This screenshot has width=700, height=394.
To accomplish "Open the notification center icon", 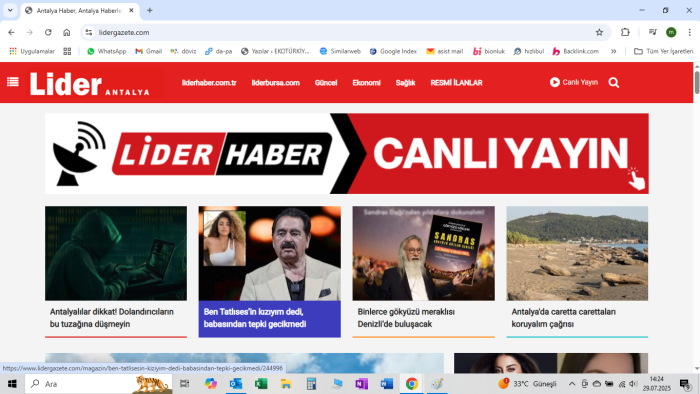I will [x=685, y=384].
